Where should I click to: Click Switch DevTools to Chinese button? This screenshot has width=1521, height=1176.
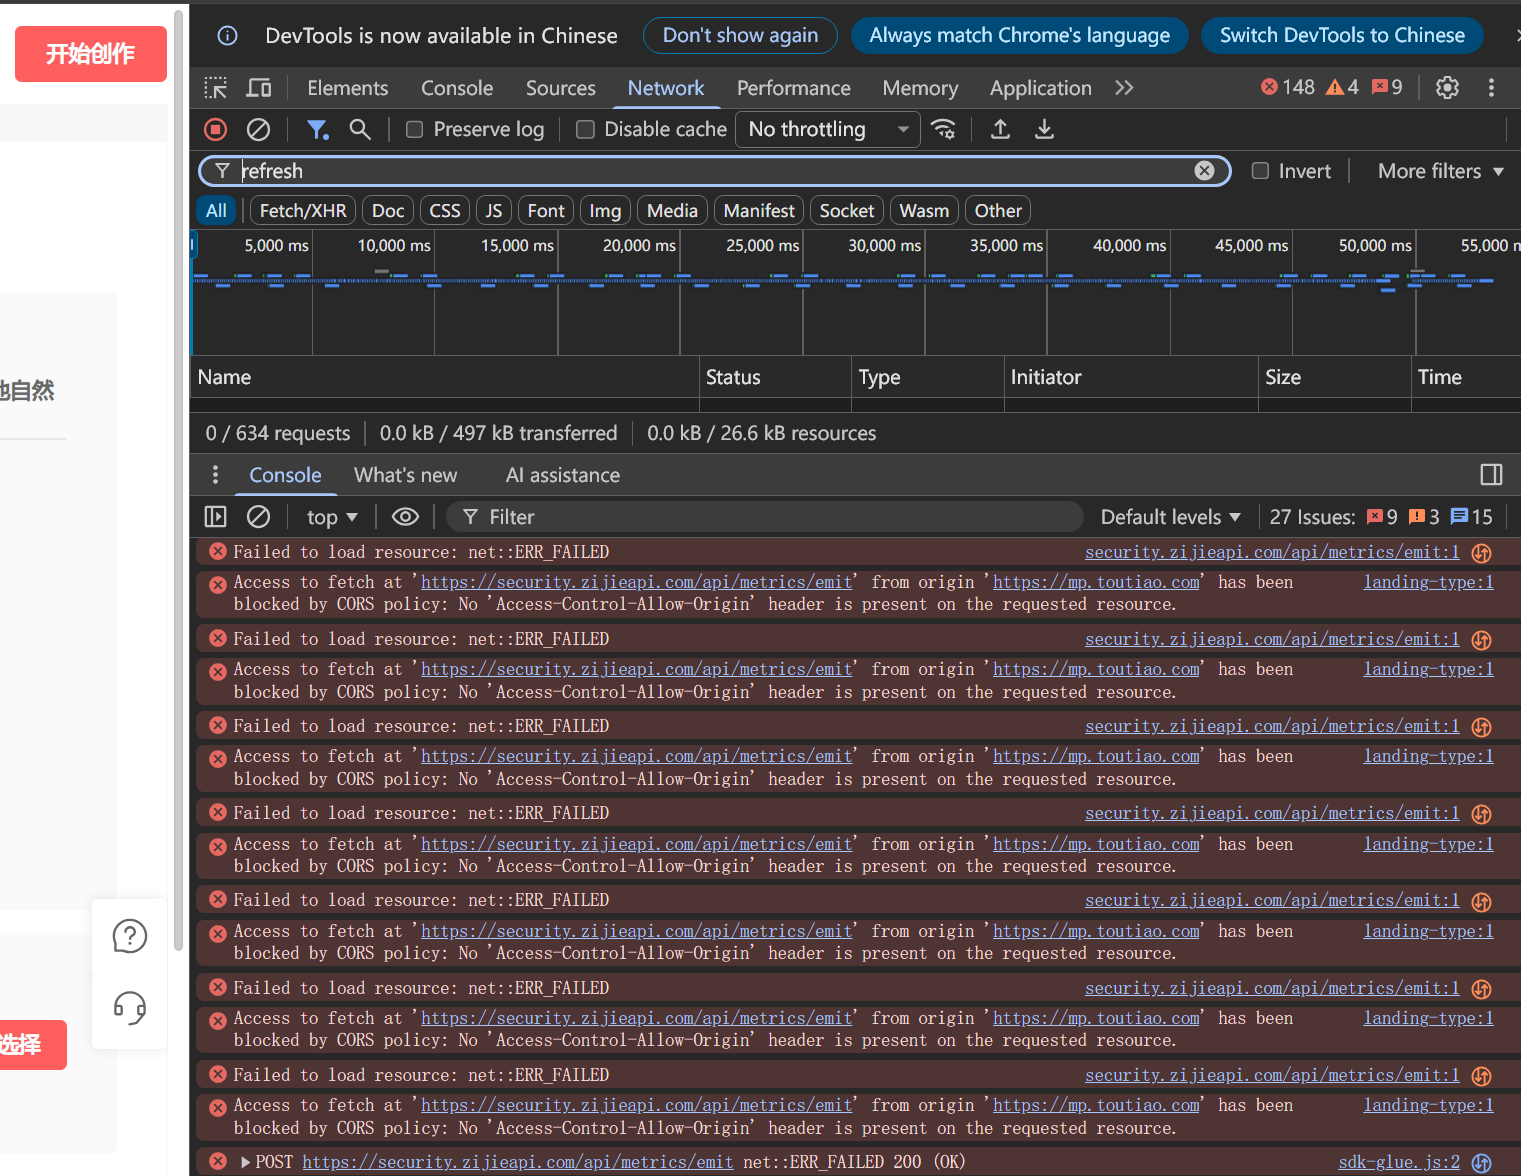(x=1342, y=35)
